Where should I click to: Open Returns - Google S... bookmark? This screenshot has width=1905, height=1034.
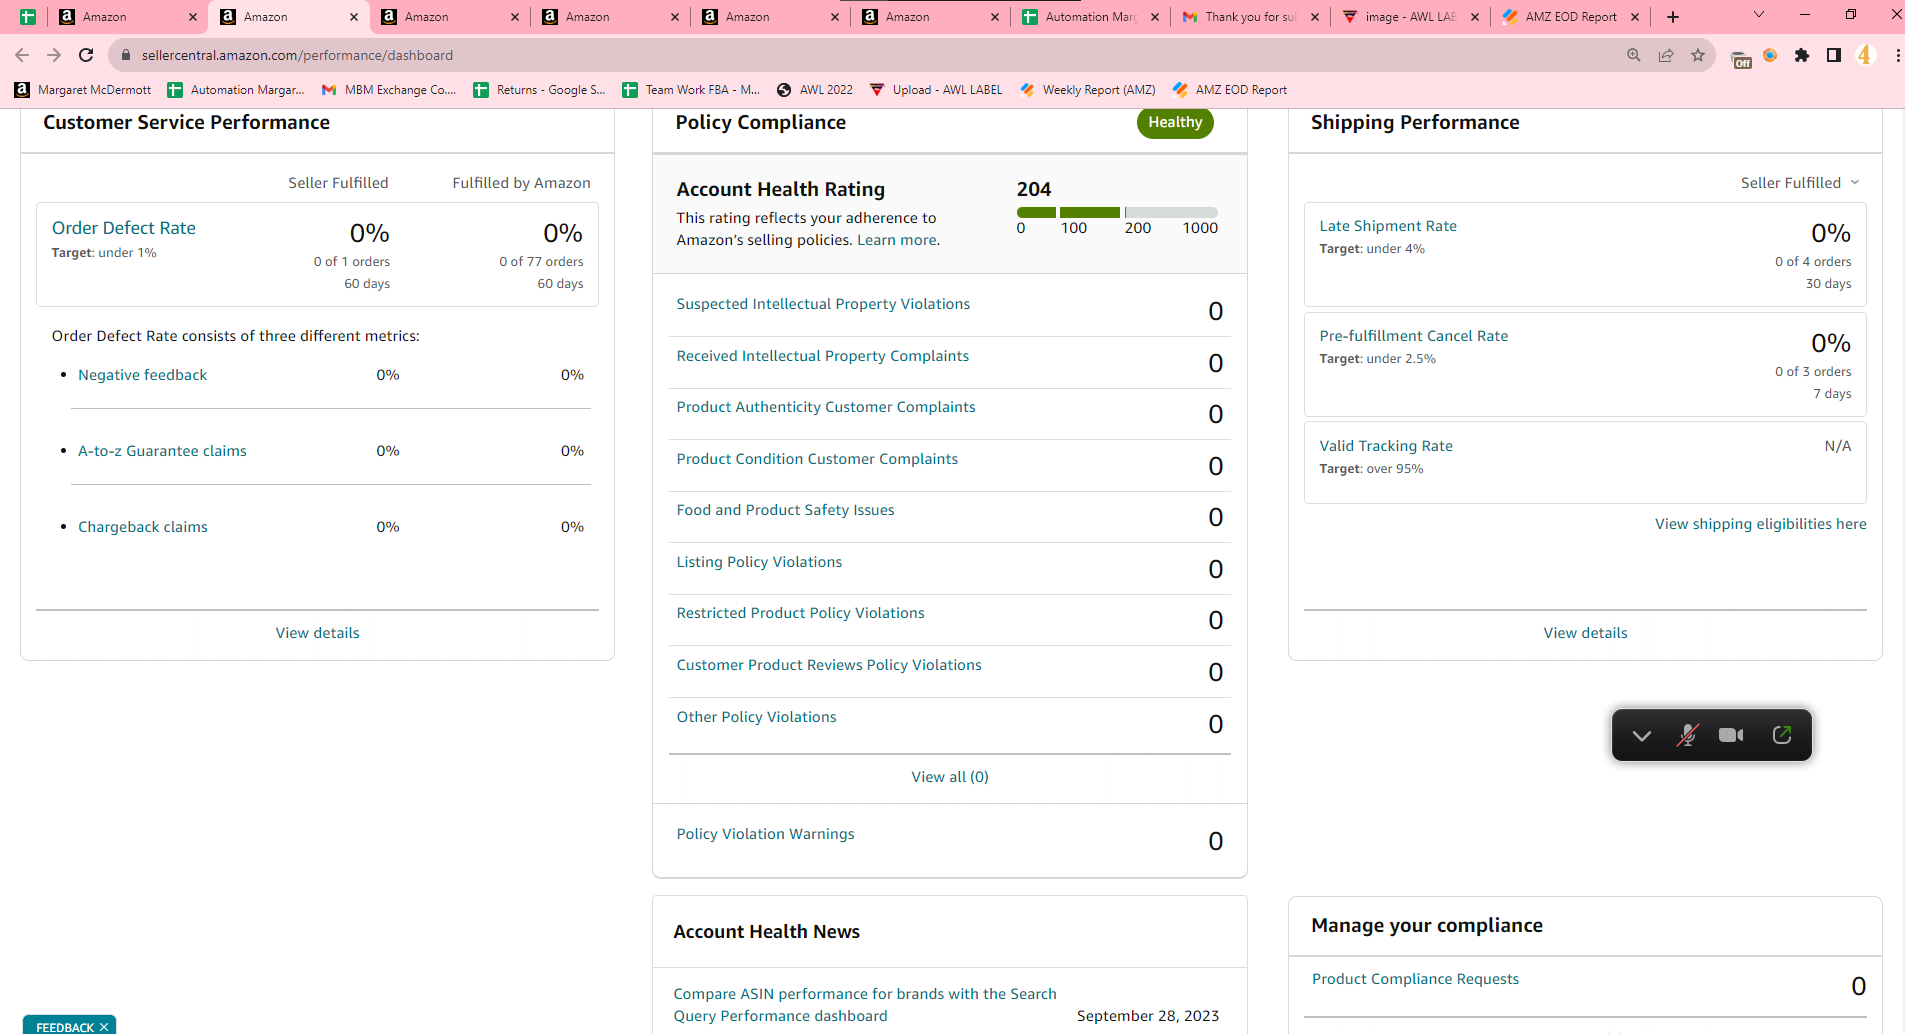(x=539, y=90)
